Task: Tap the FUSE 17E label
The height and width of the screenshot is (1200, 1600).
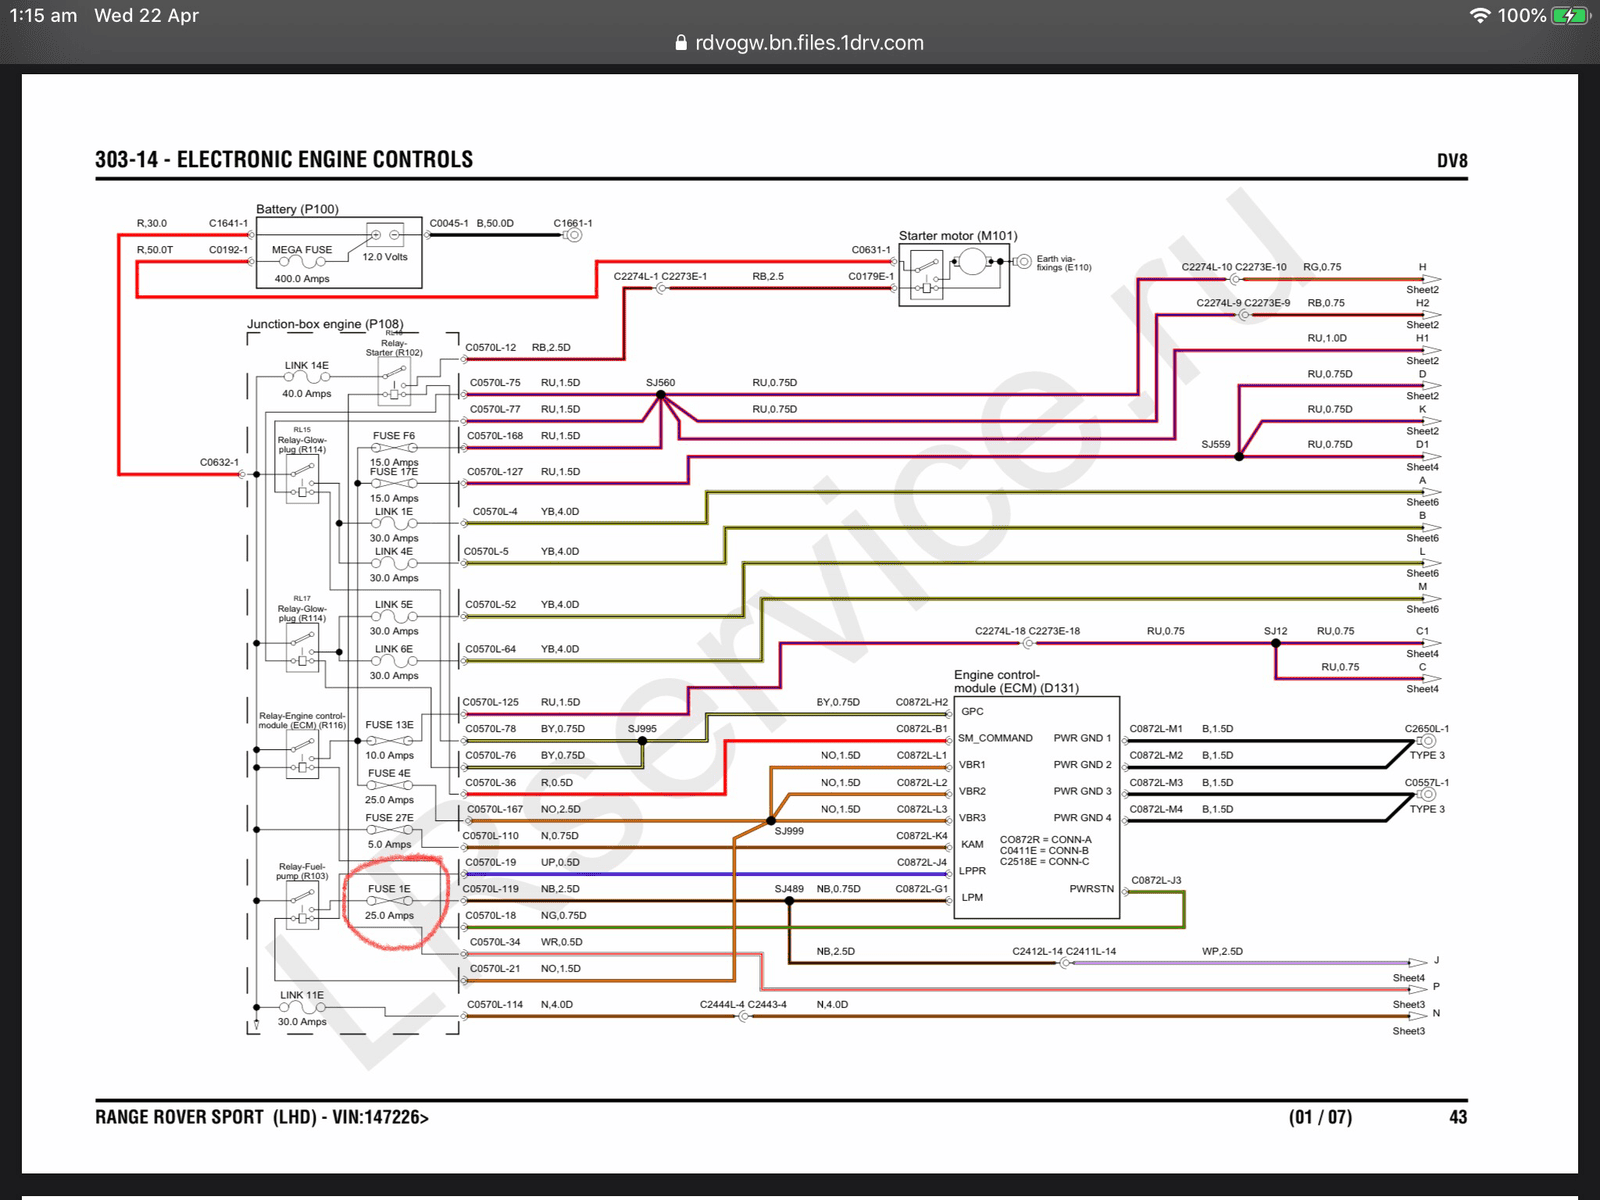Action: pos(394,472)
